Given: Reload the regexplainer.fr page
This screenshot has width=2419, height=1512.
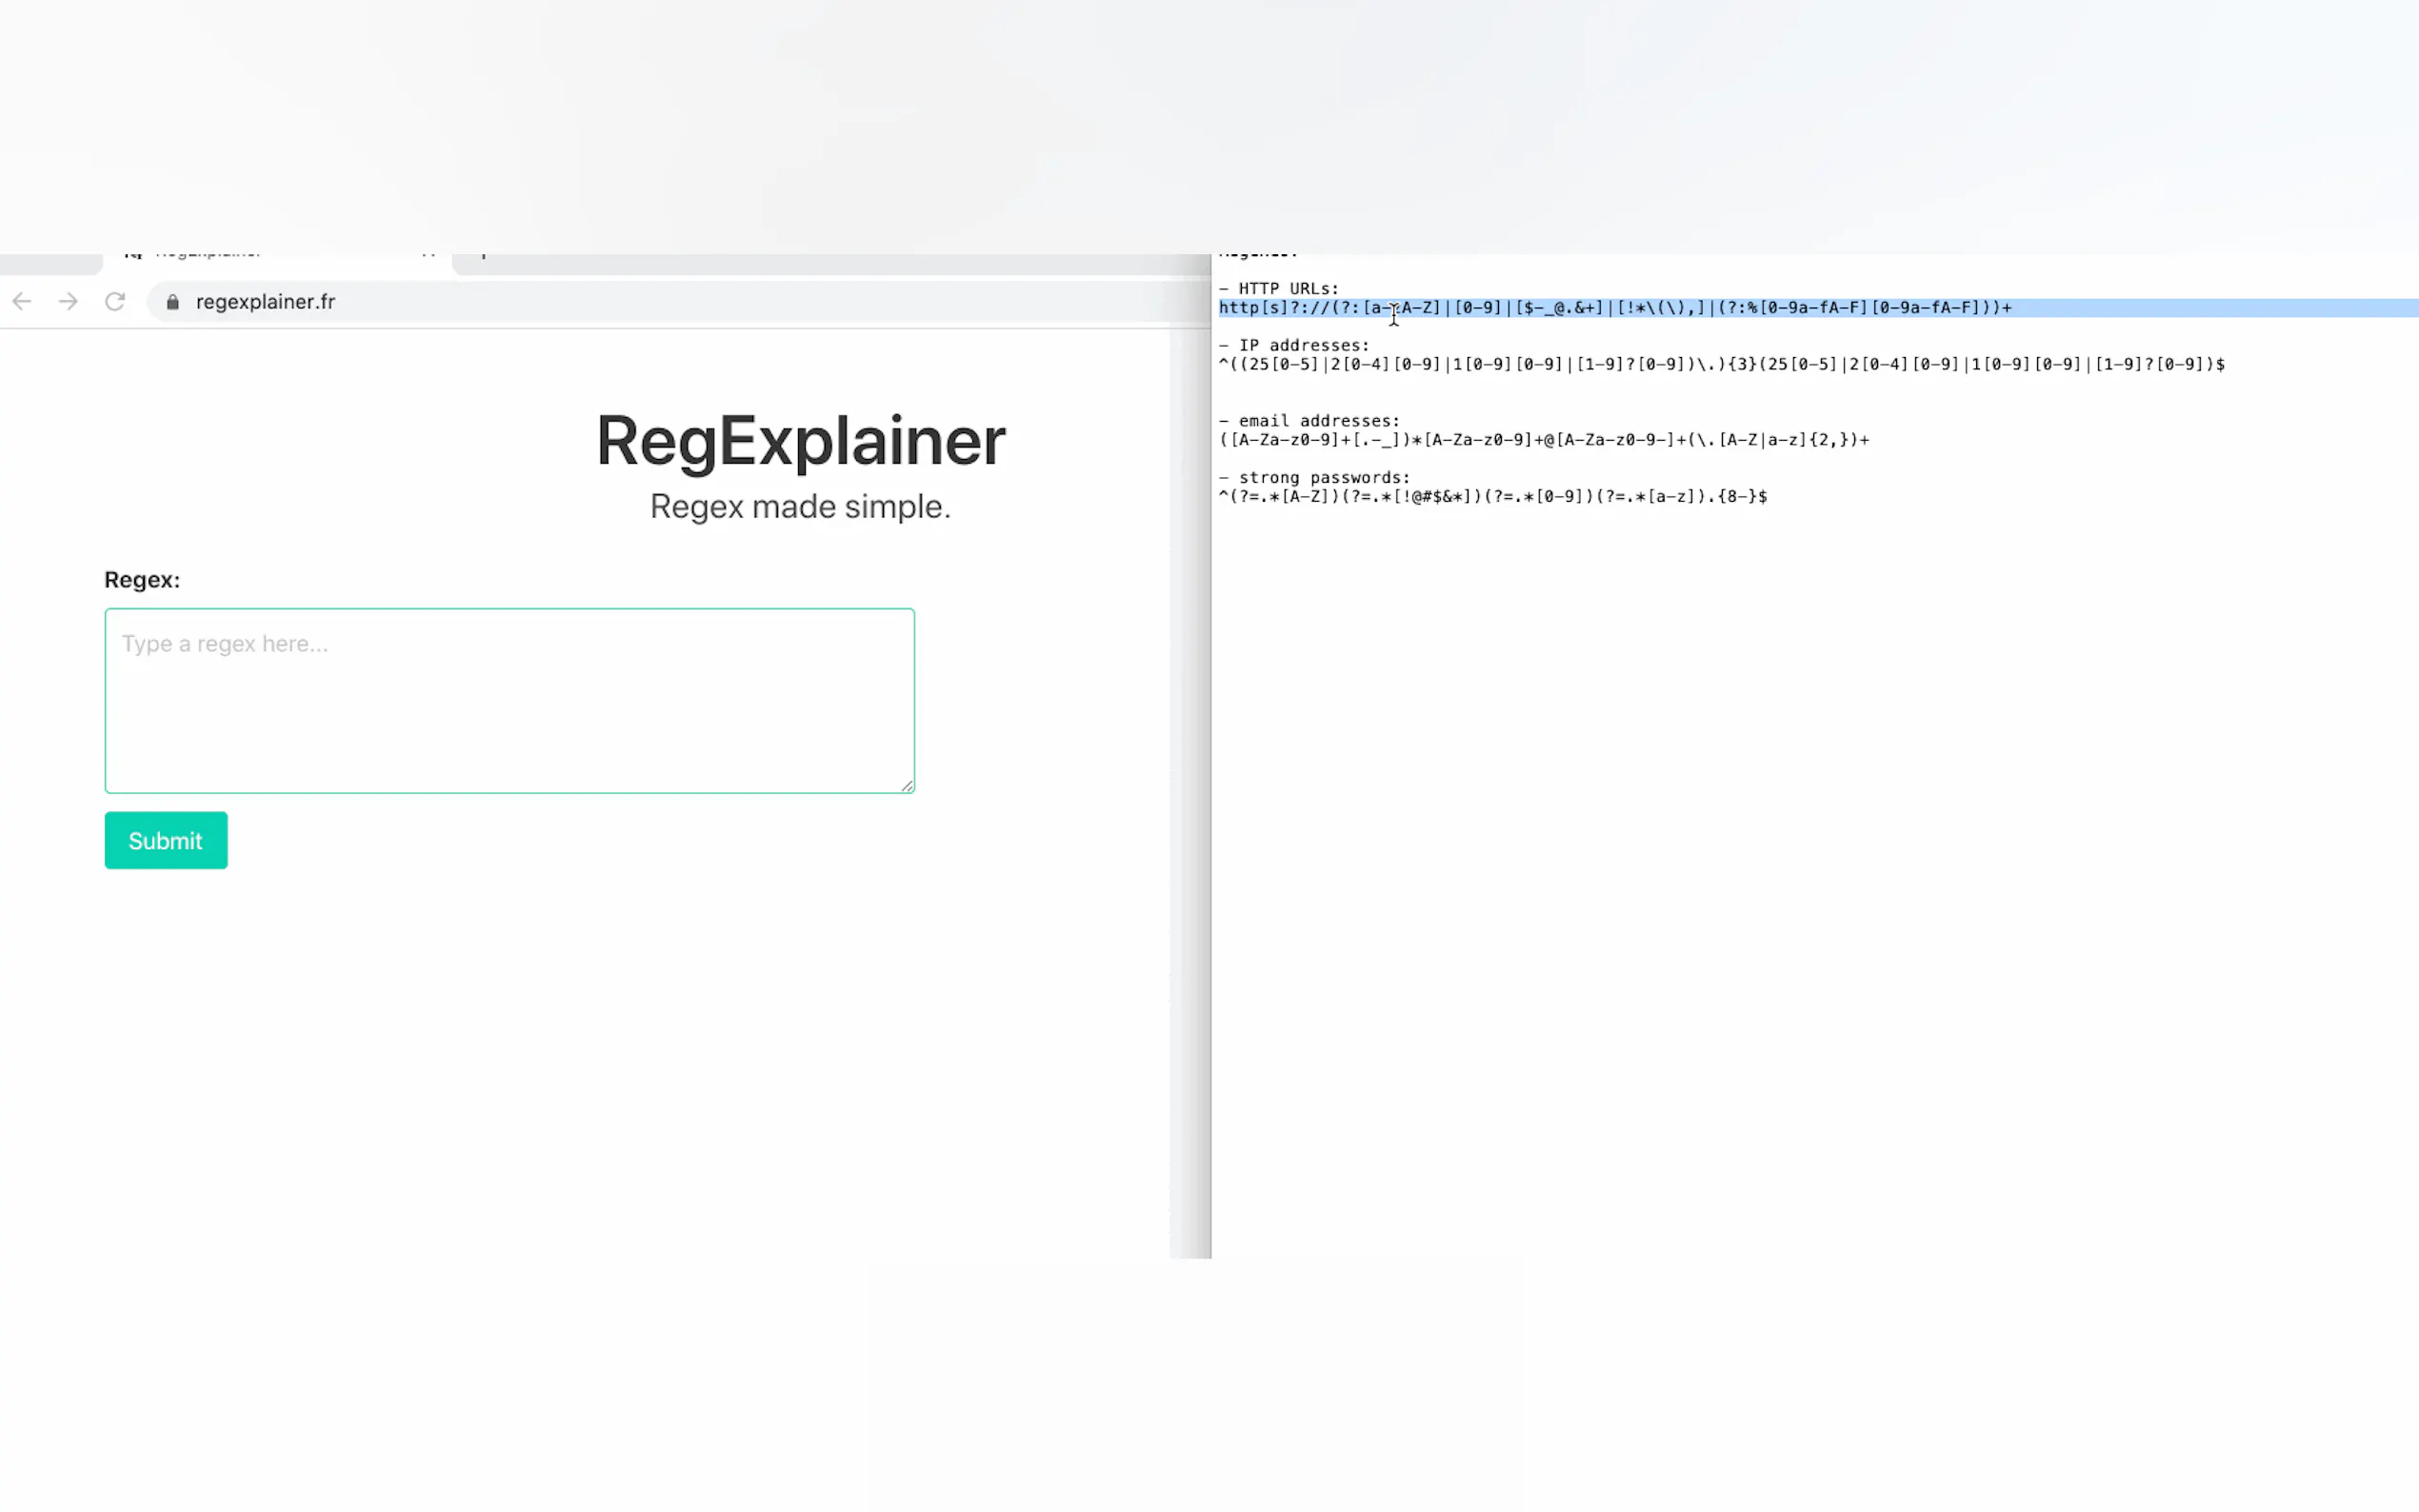Looking at the screenshot, I should 115,301.
